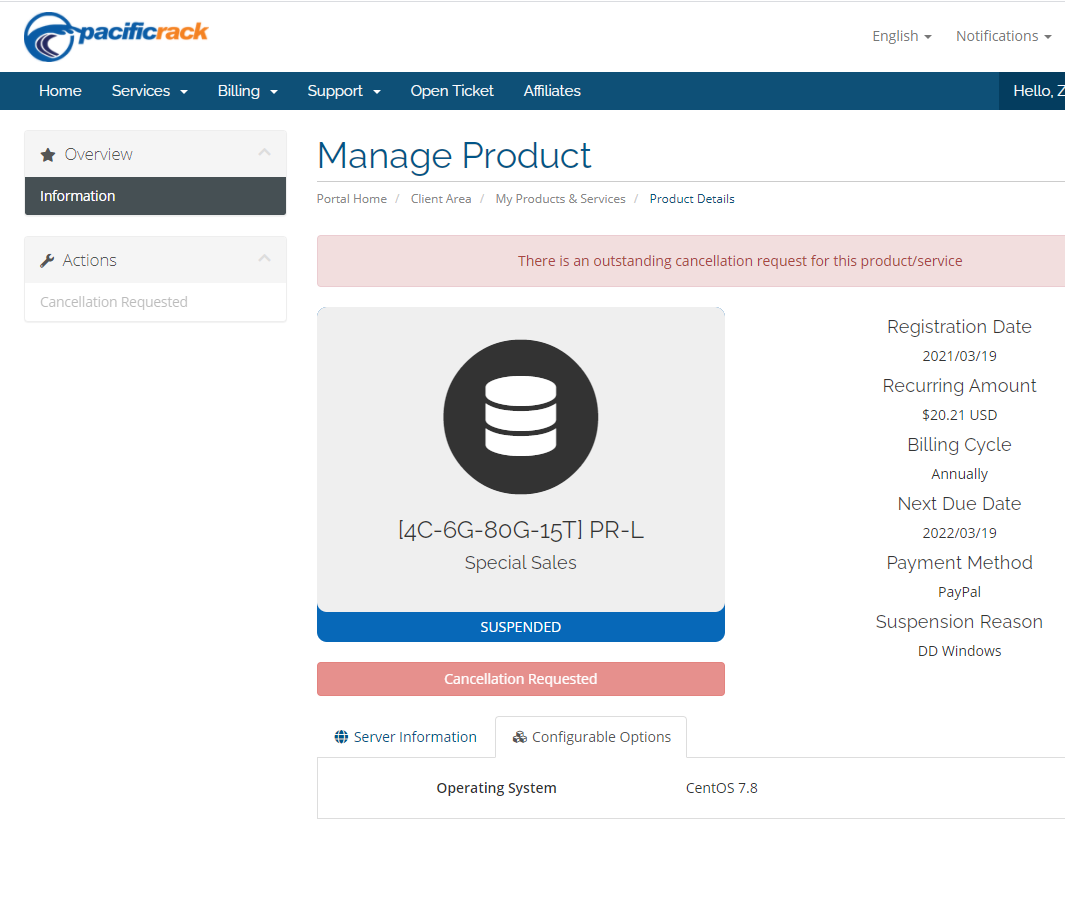1065x909 pixels.
Task: Select Information in the Overview sidebar
Action: pyautogui.click(x=156, y=196)
